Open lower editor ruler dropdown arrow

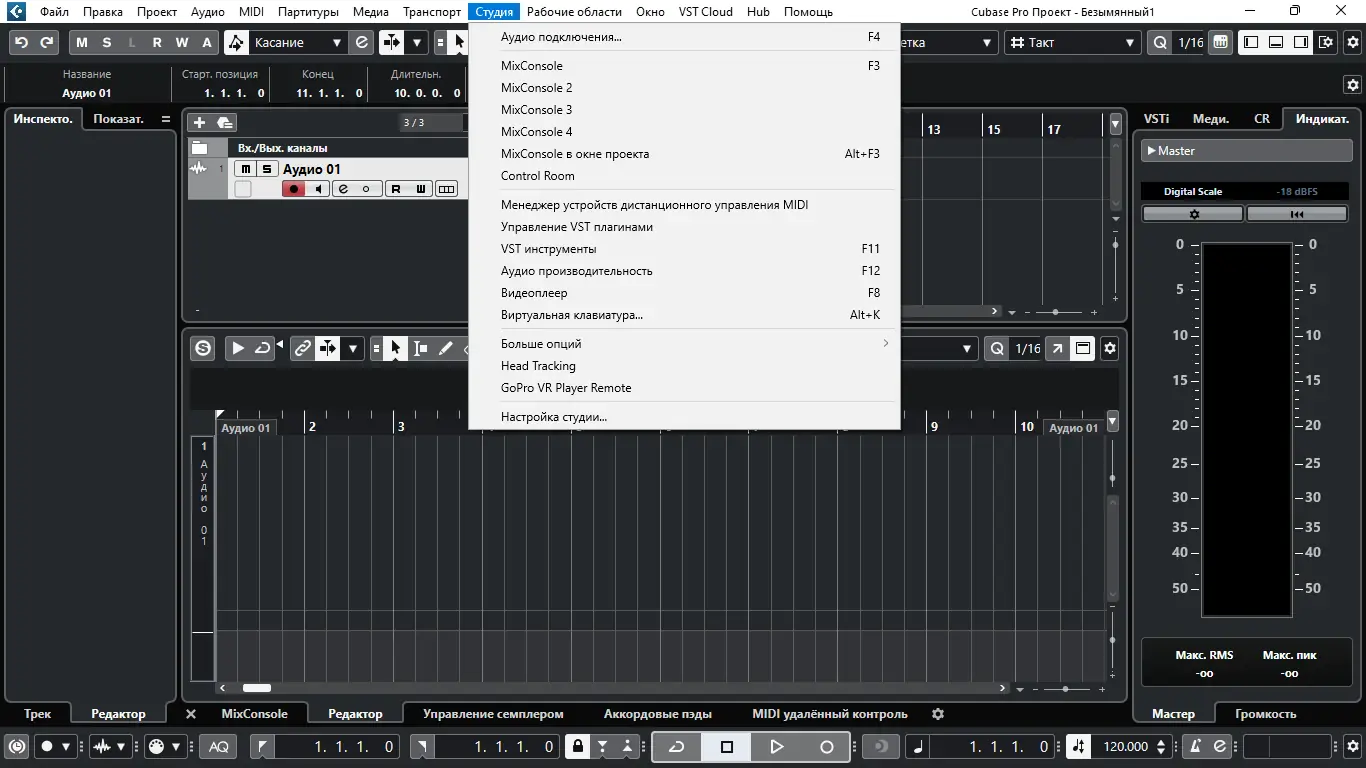point(1112,422)
